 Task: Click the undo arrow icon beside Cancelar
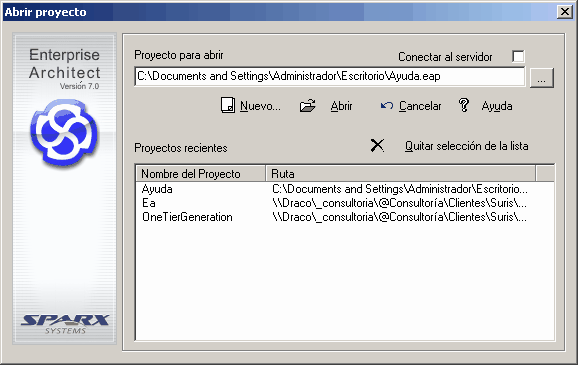pyautogui.click(x=387, y=106)
